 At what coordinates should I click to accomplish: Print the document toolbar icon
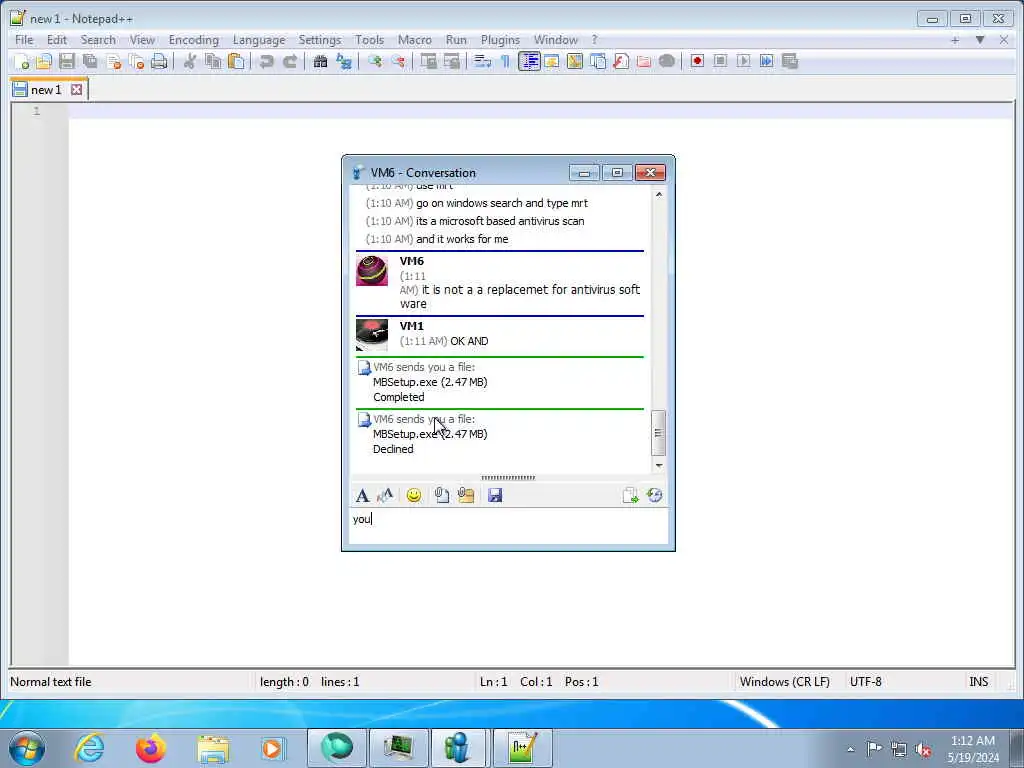tap(159, 61)
